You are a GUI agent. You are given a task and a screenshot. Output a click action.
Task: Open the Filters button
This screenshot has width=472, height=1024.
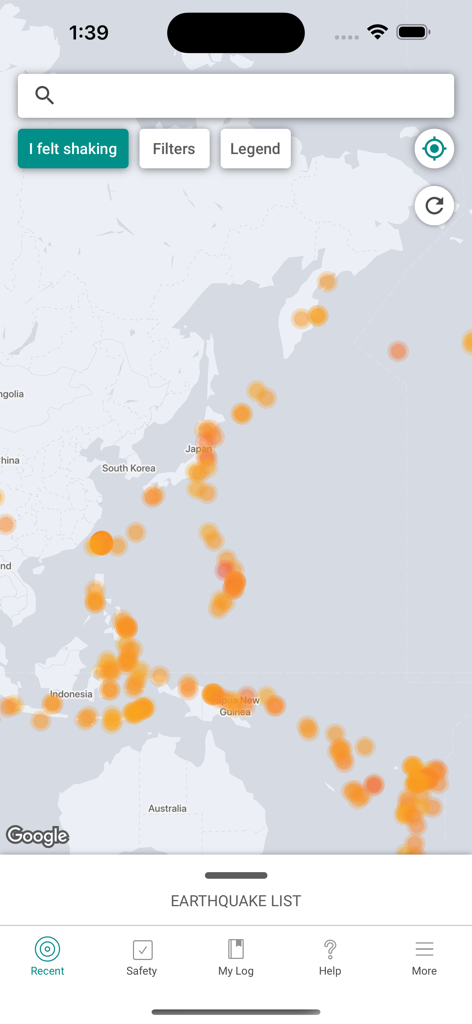point(174,149)
